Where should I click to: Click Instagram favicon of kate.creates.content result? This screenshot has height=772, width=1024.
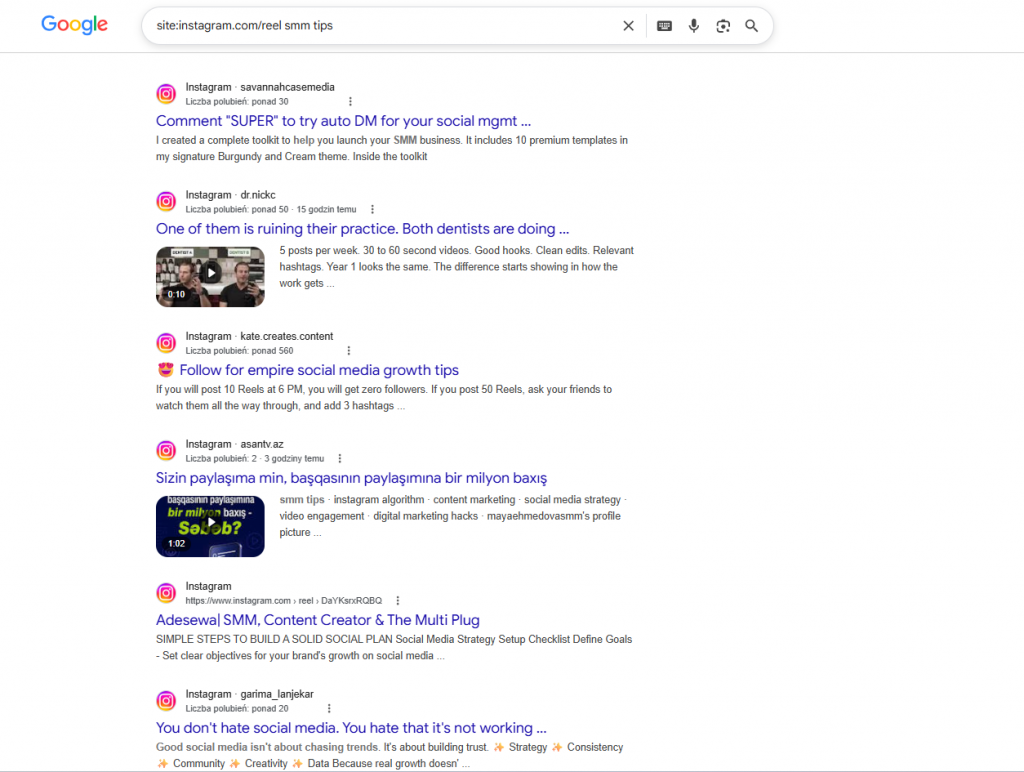tap(166, 343)
